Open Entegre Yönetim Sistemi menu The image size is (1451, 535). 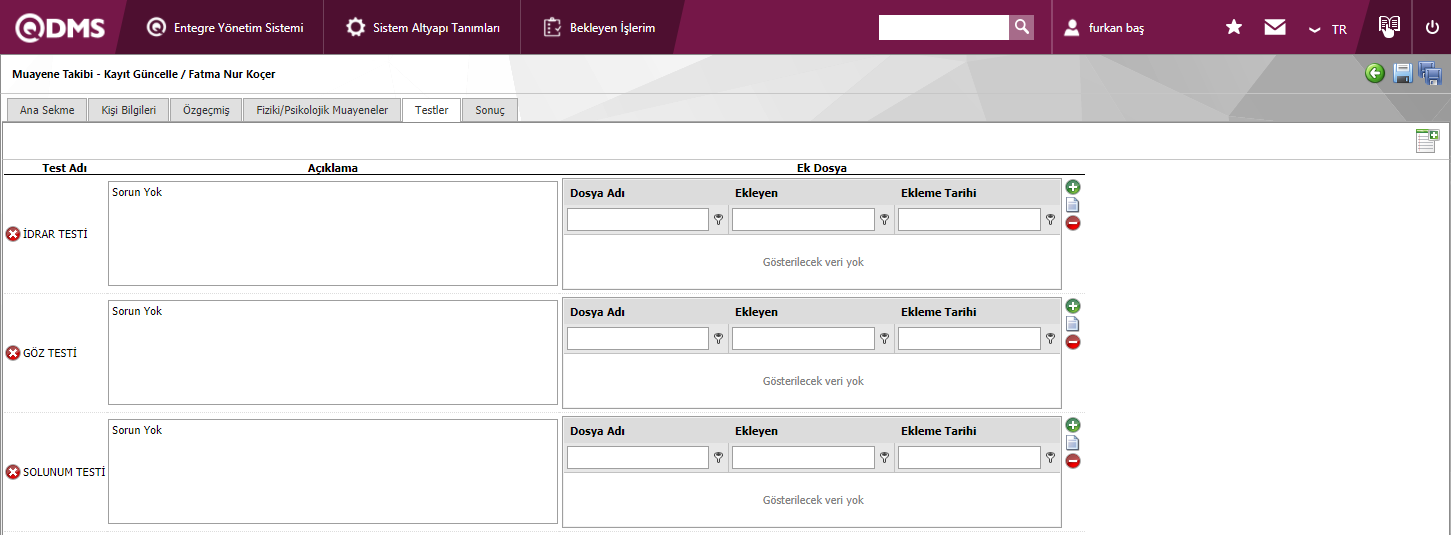click(x=225, y=28)
